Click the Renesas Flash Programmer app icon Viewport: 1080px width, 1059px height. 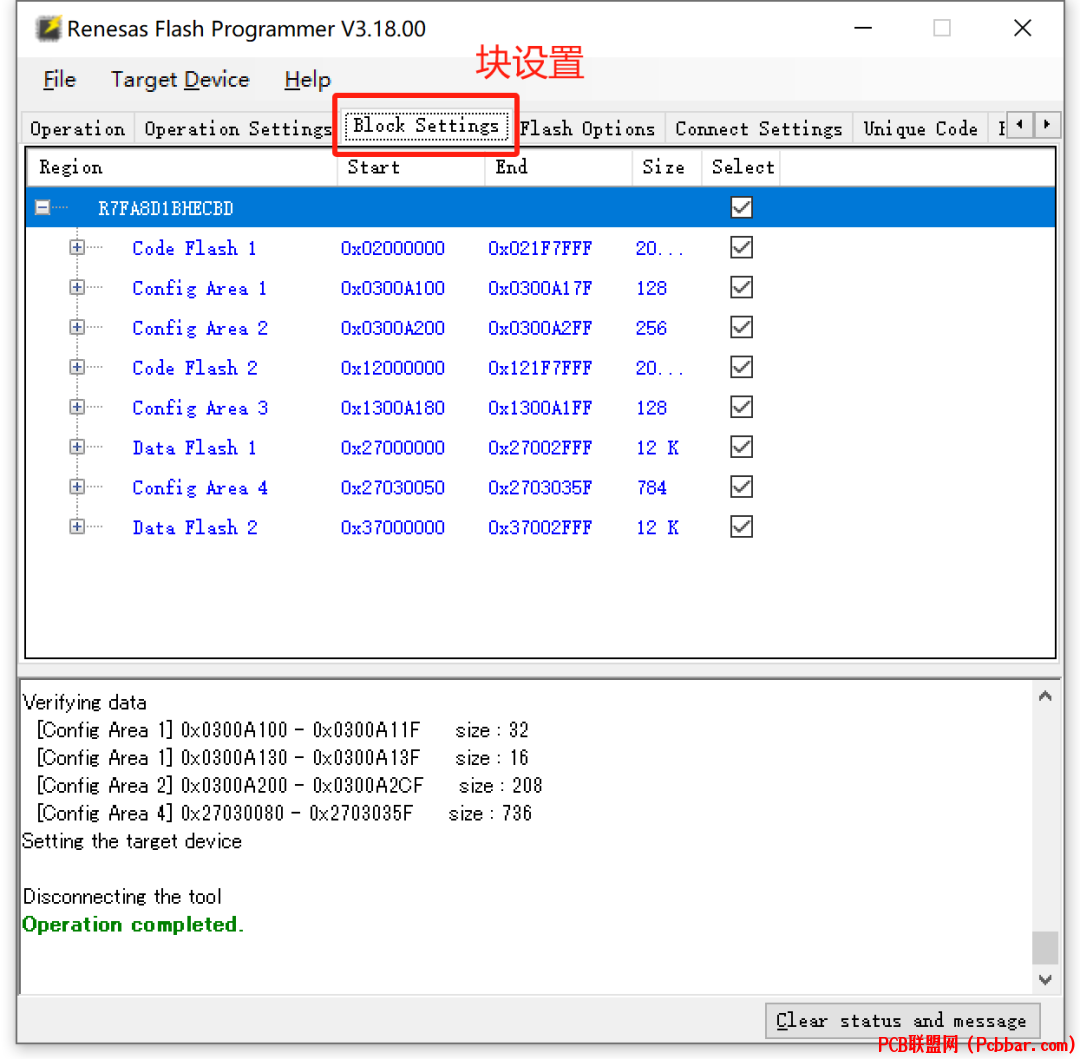[x=48, y=28]
